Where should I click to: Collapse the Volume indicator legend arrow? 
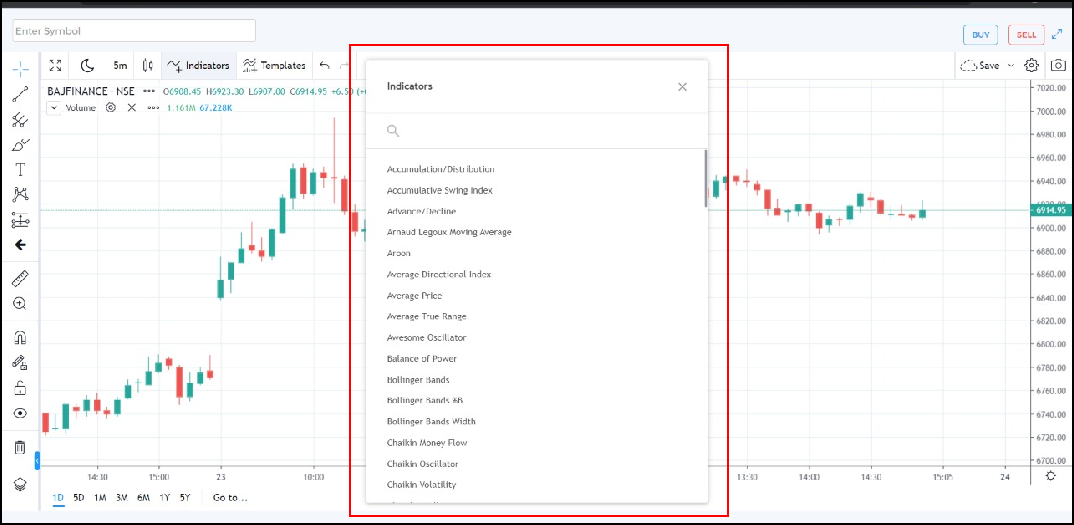pyautogui.click(x=56, y=107)
